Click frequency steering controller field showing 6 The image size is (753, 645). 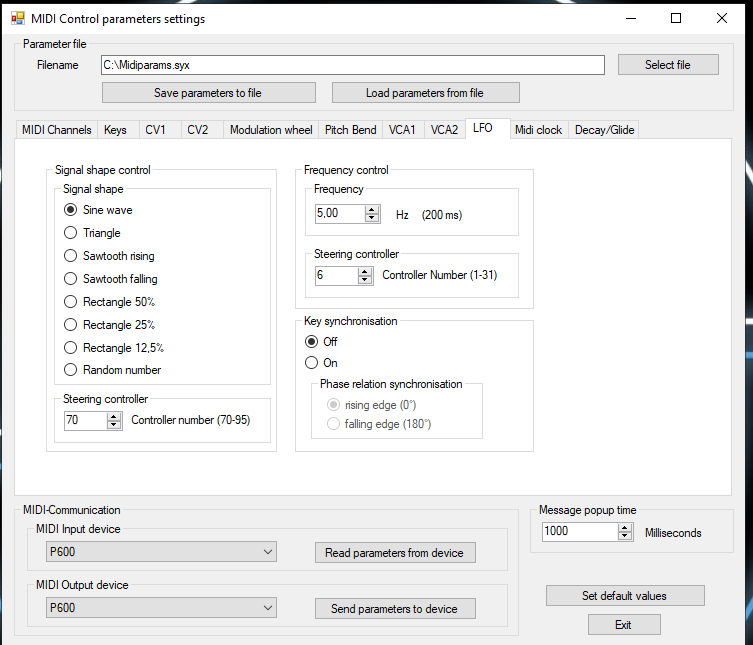point(337,276)
